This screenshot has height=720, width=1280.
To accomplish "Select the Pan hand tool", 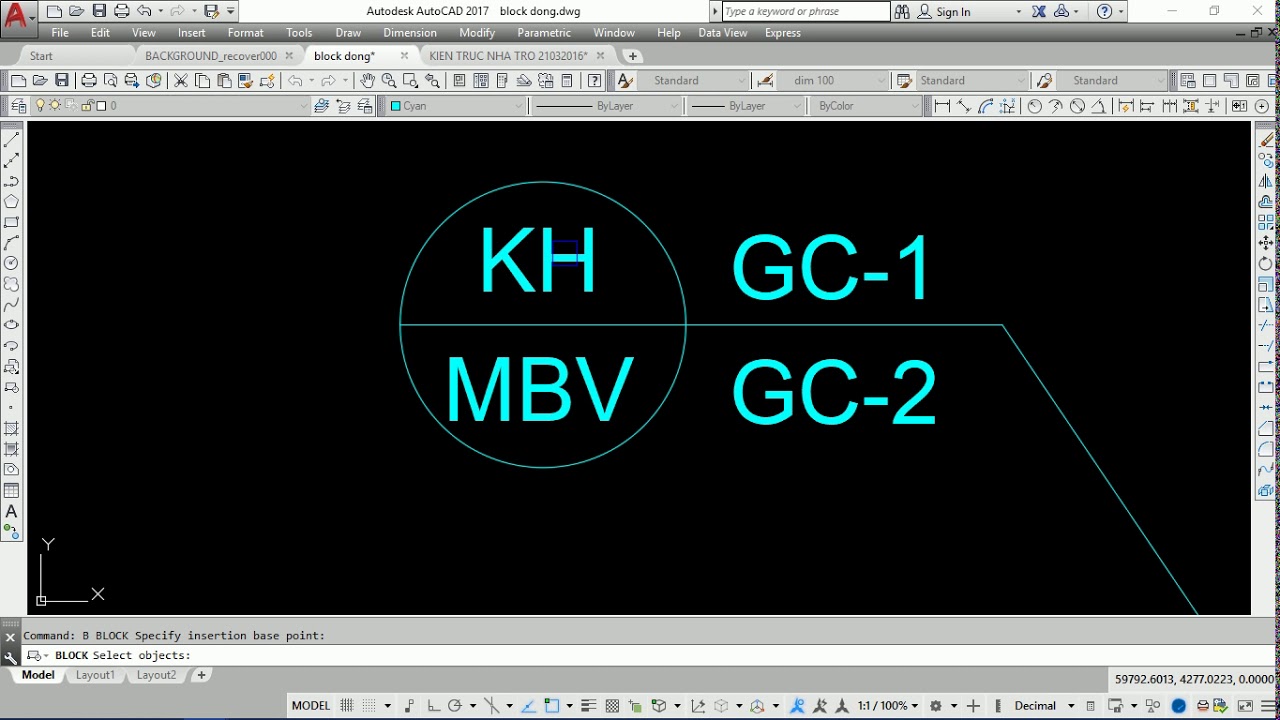I will tap(368, 80).
